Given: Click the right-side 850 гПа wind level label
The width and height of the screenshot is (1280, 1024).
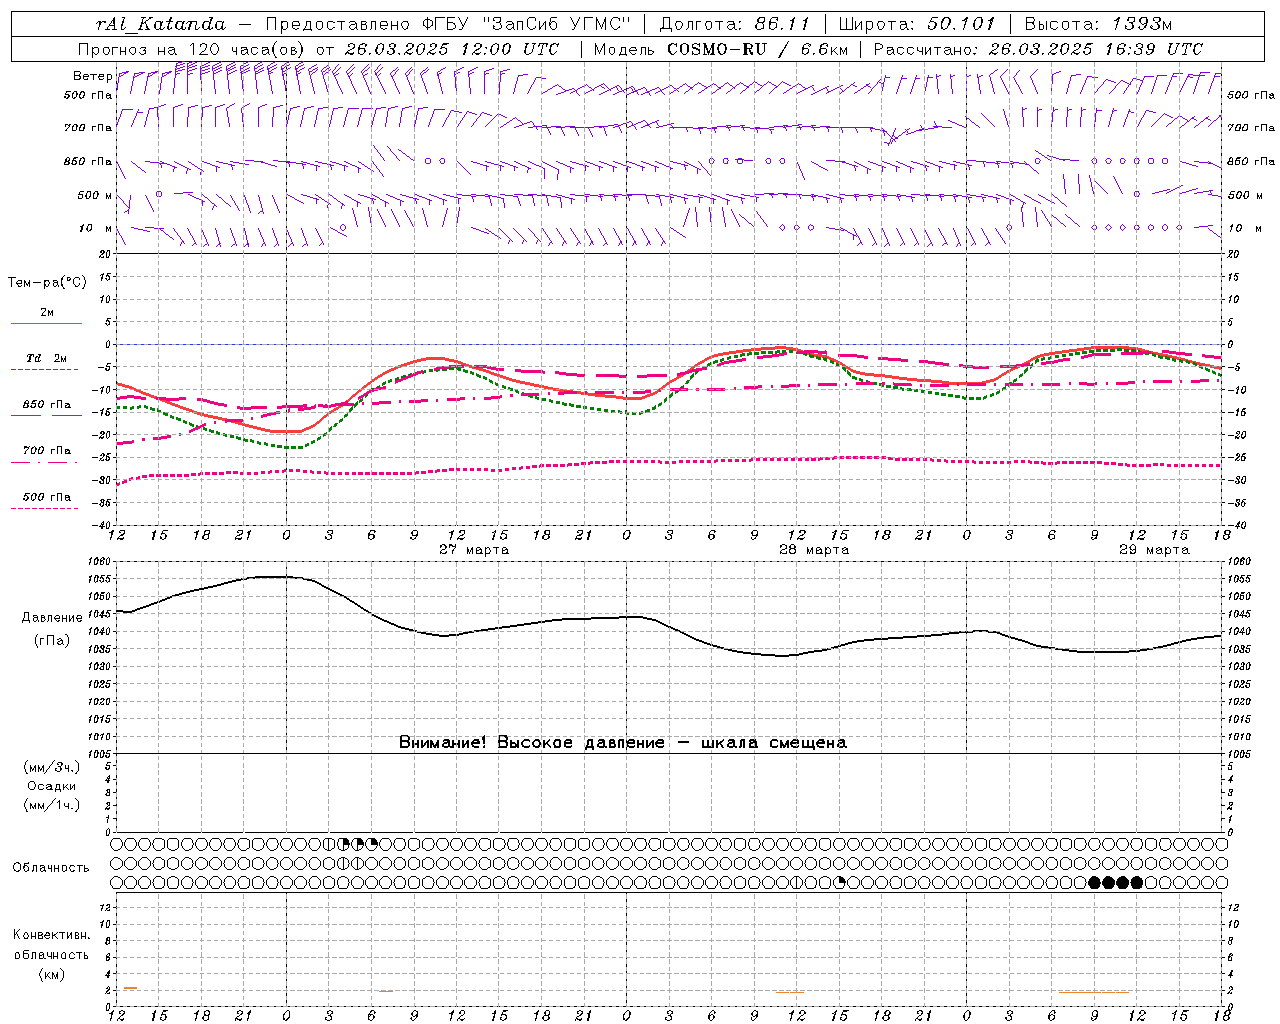Looking at the screenshot, I should coord(1251,161).
